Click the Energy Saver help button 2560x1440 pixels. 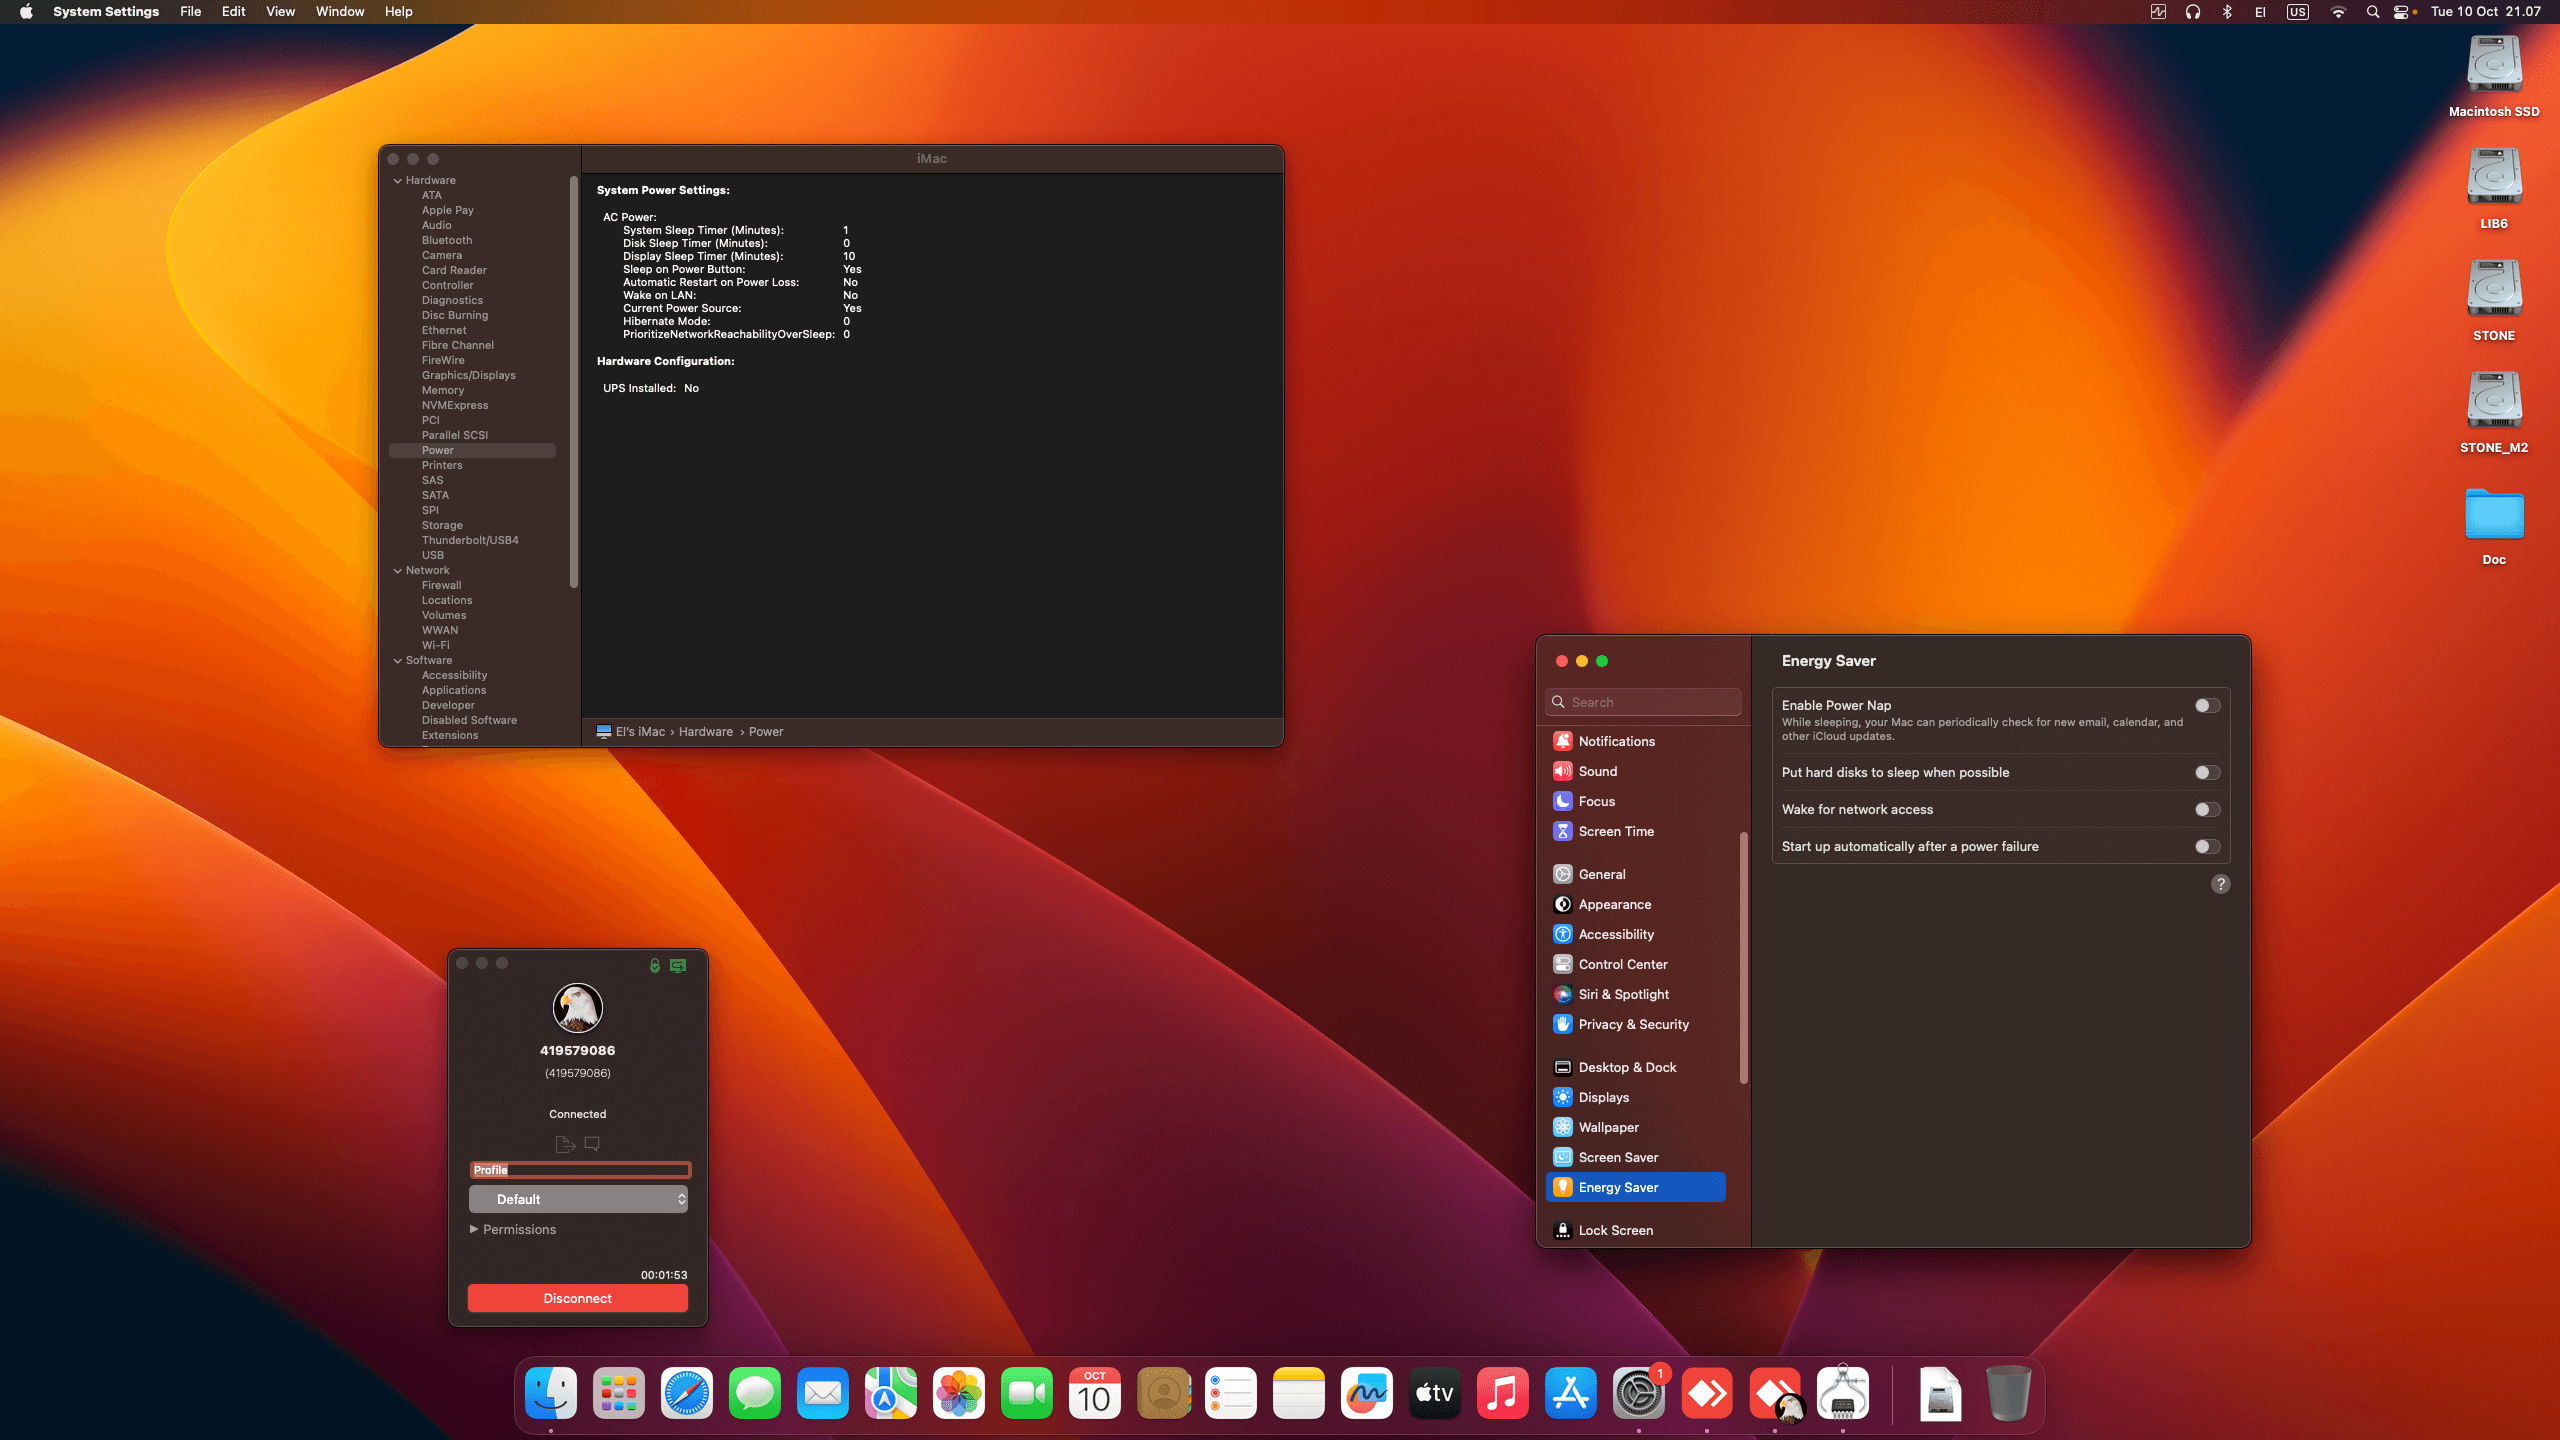pyautogui.click(x=2220, y=884)
